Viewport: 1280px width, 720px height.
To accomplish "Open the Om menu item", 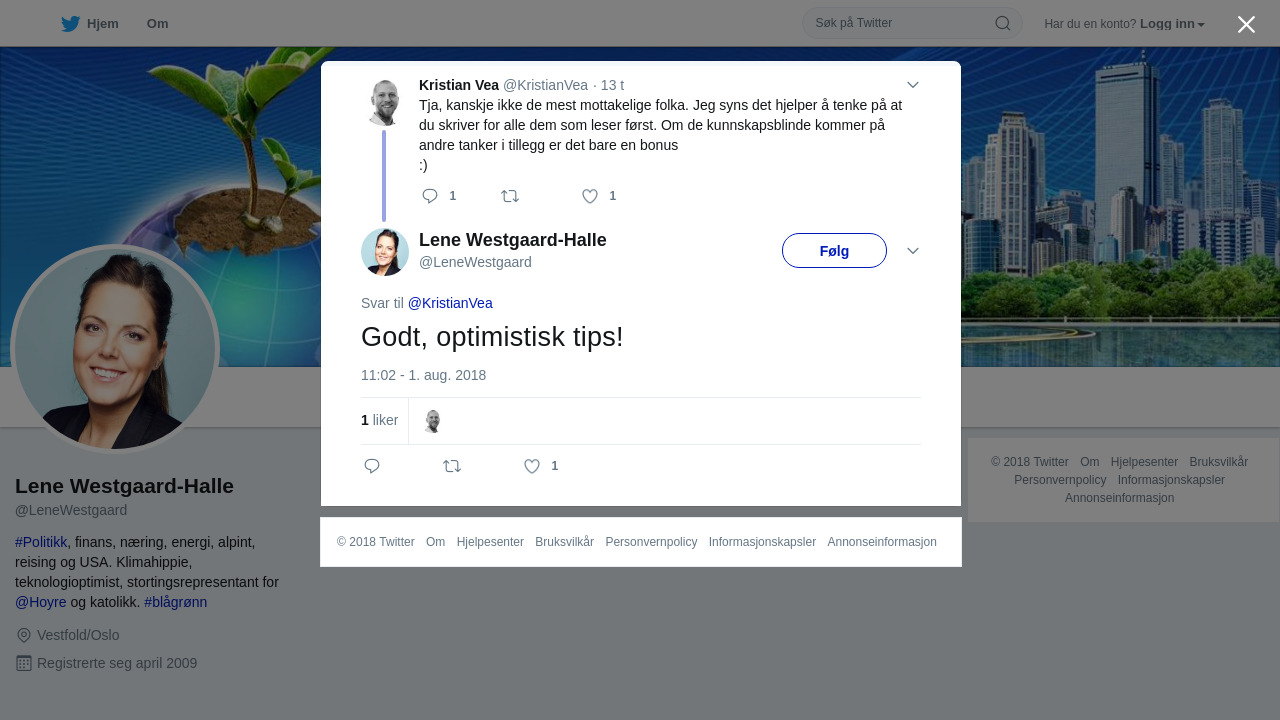I will 157,24.
